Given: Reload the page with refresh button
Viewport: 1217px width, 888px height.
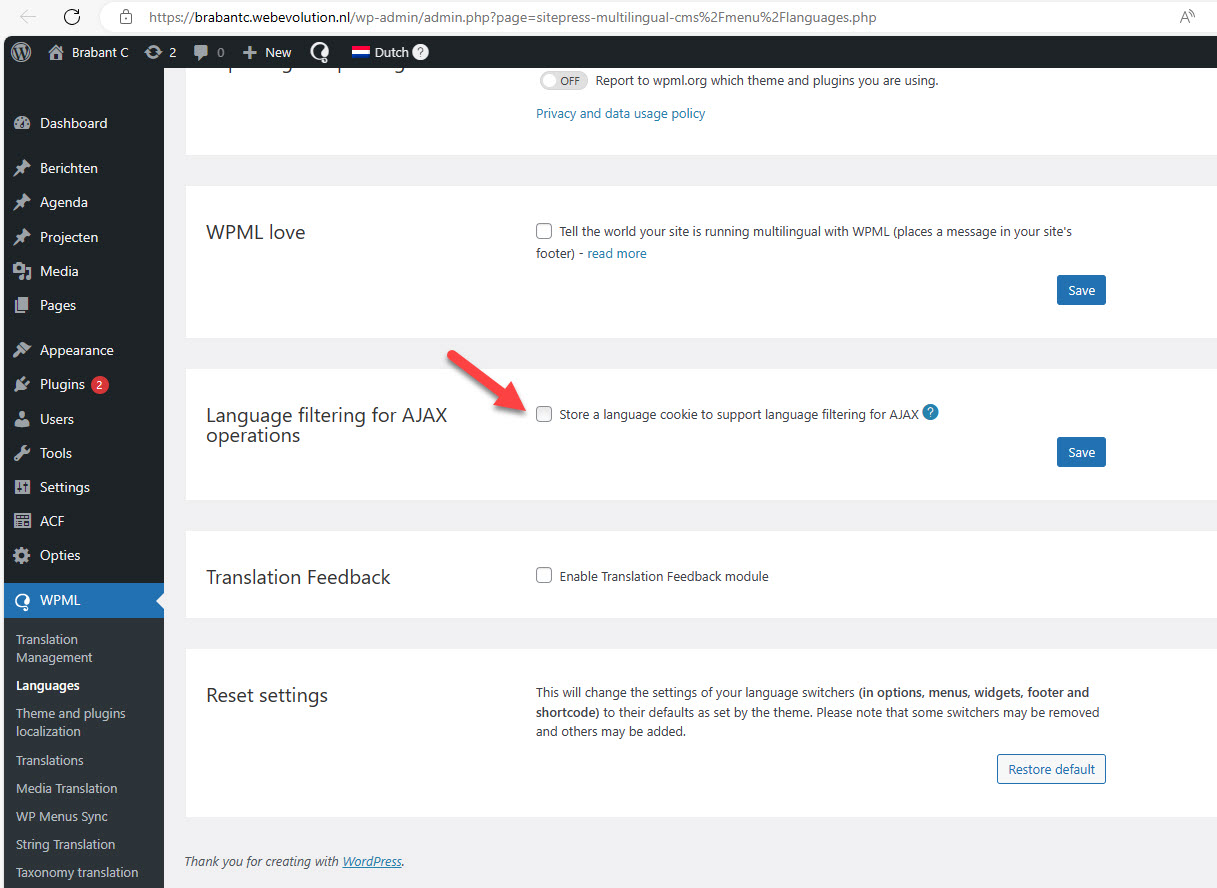Looking at the screenshot, I should 72,17.
